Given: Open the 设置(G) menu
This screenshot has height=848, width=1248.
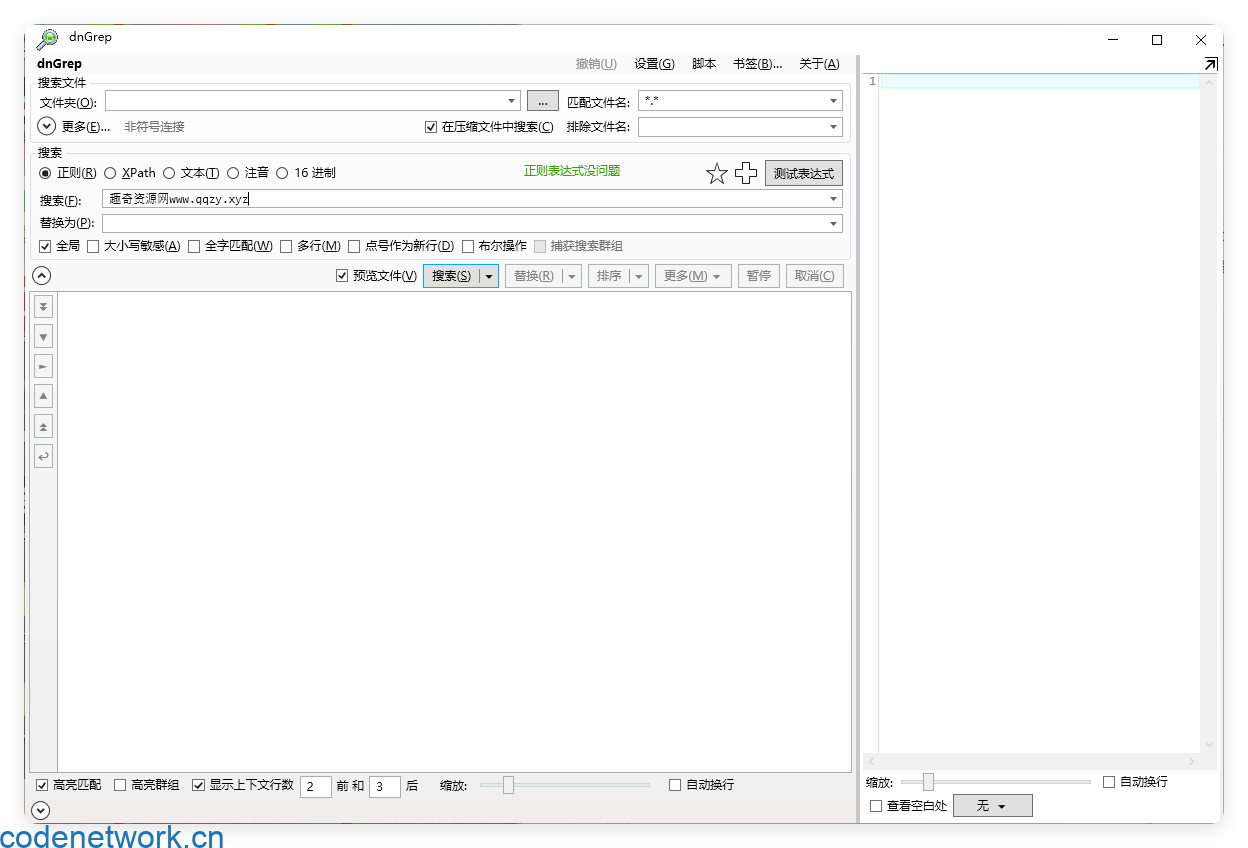Looking at the screenshot, I should pos(653,63).
